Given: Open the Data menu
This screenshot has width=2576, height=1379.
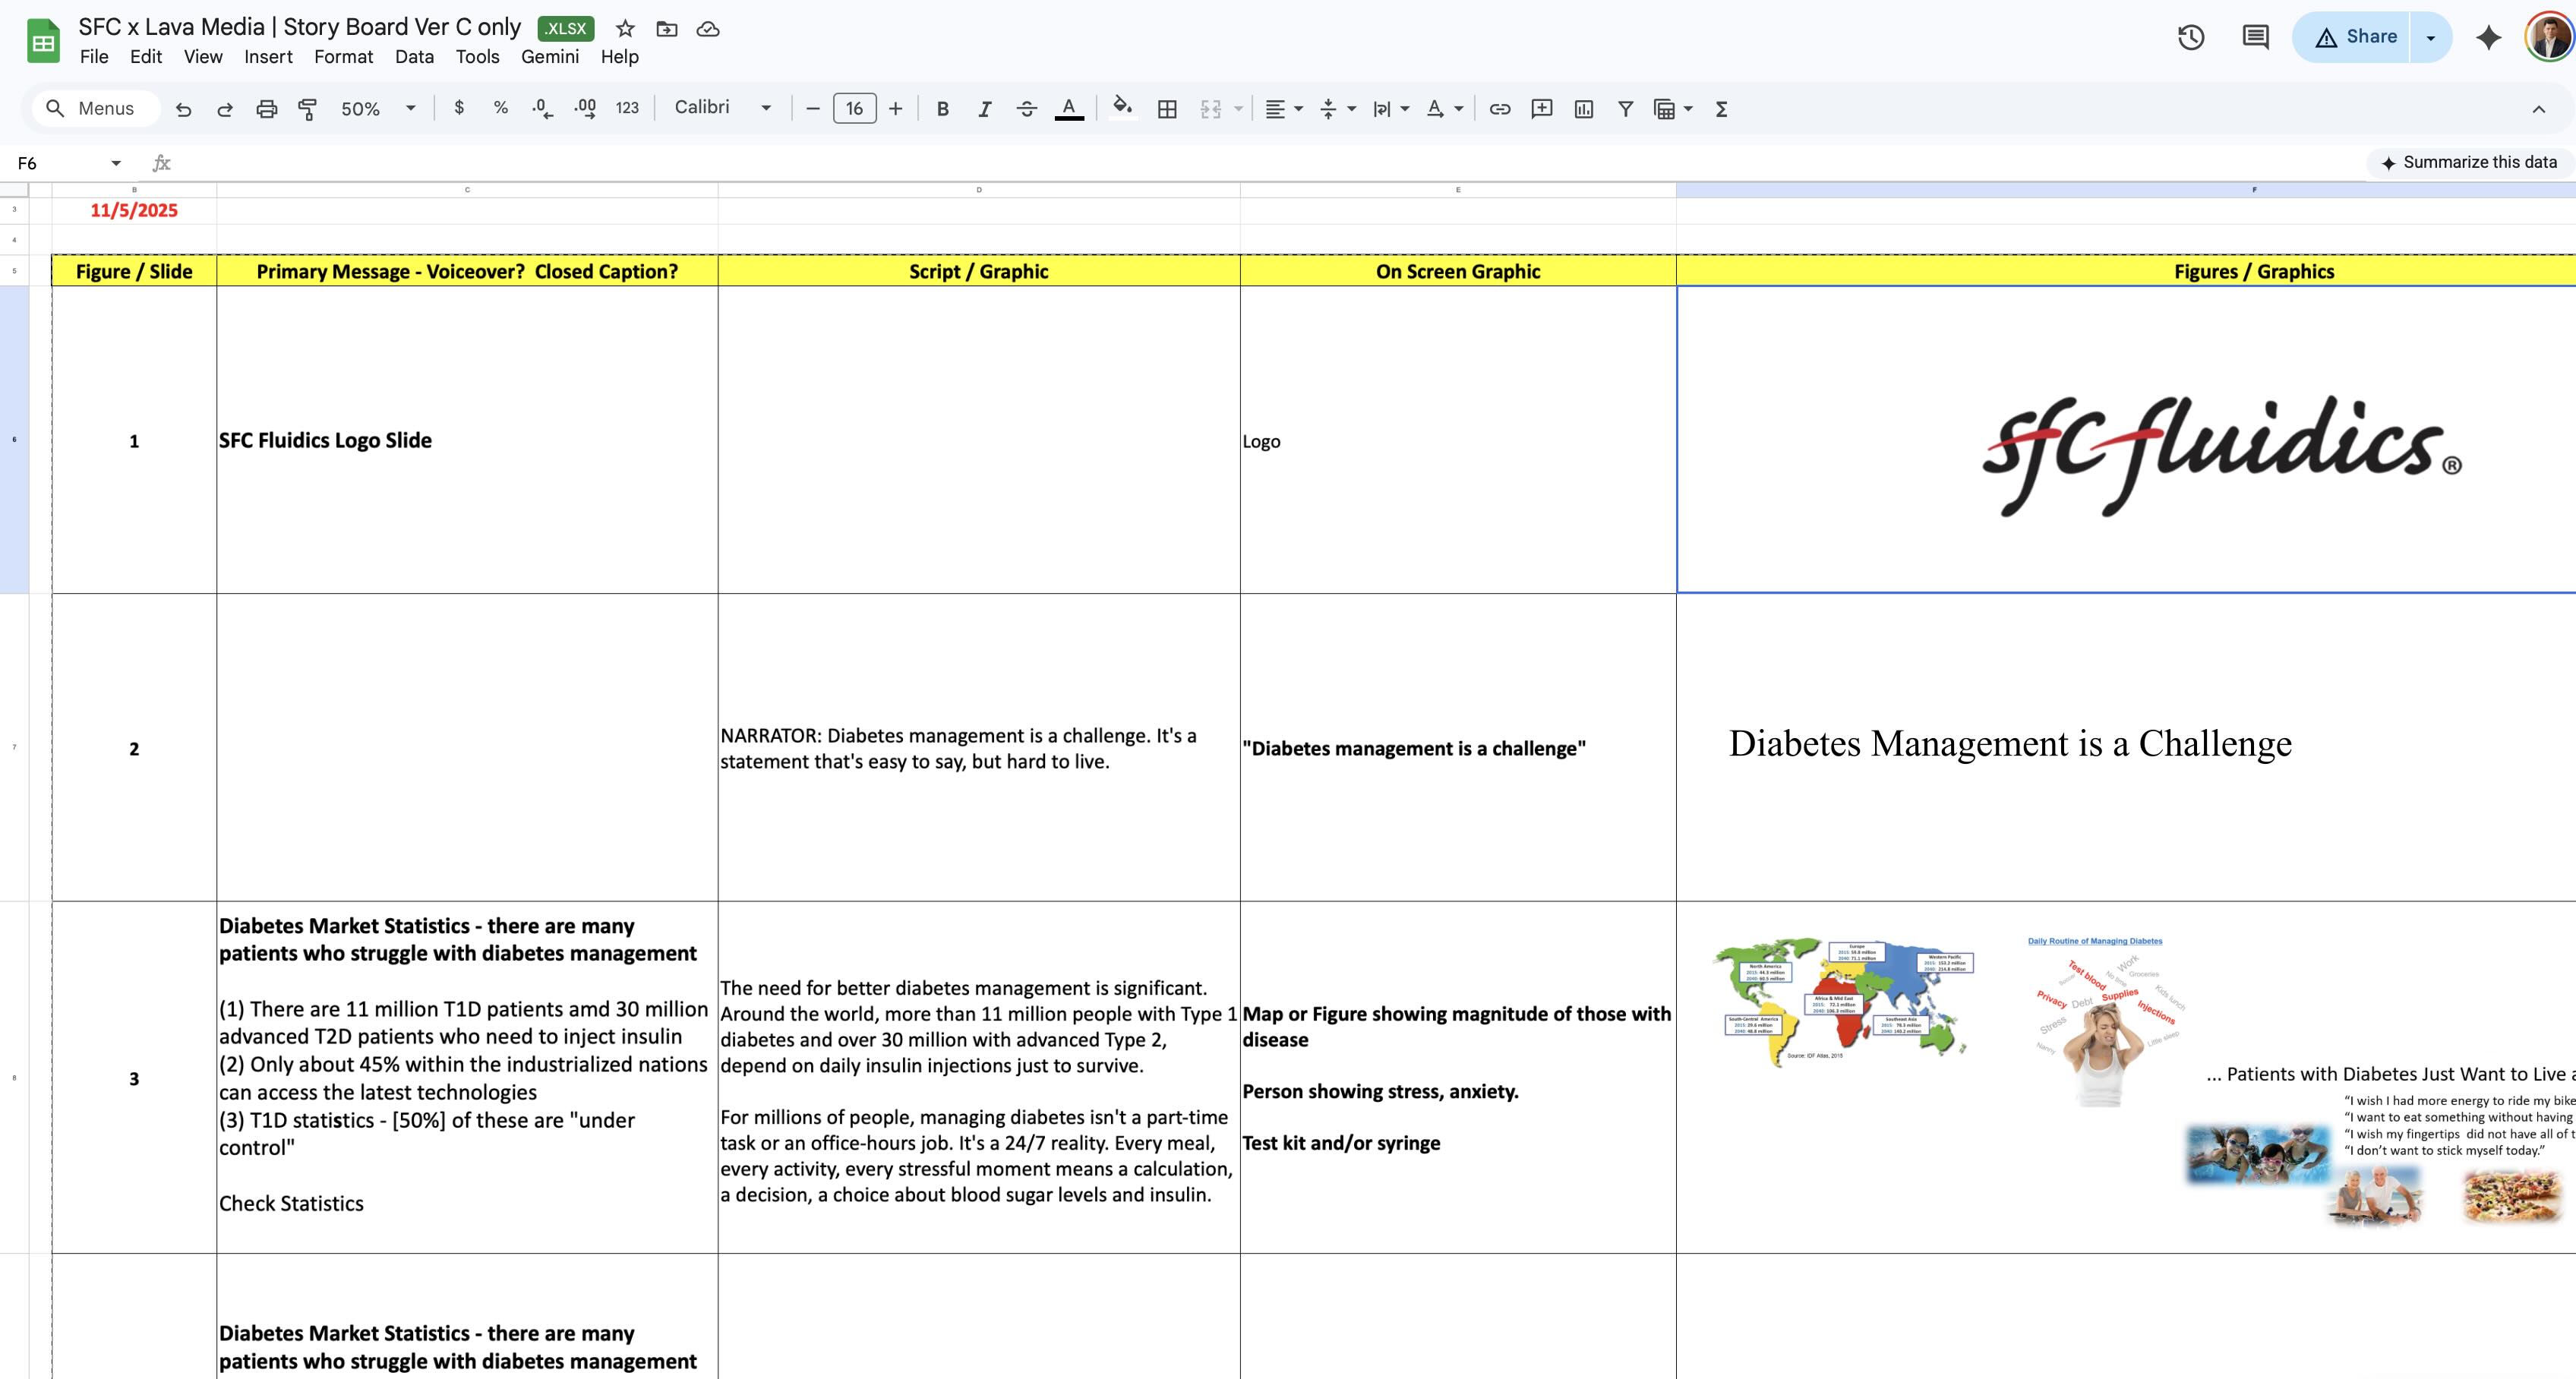Looking at the screenshot, I should (x=414, y=57).
